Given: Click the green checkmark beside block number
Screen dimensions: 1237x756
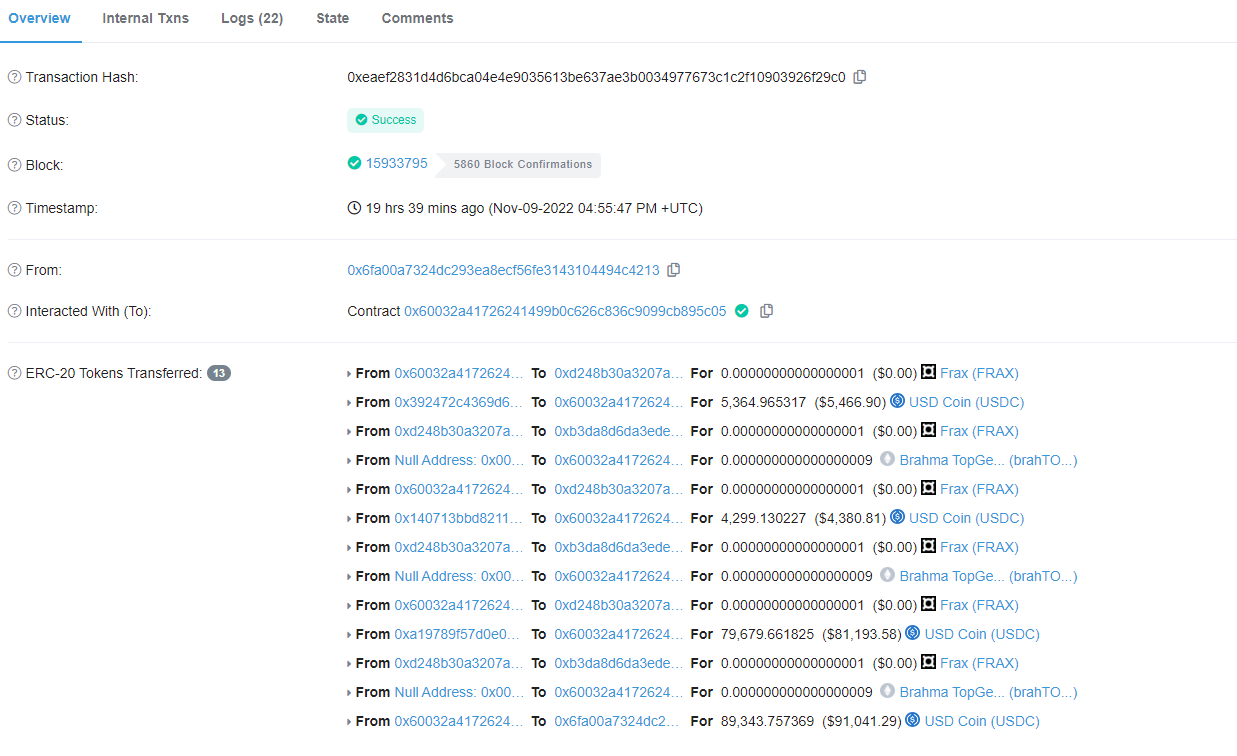Looking at the screenshot, I should point(353,163).
